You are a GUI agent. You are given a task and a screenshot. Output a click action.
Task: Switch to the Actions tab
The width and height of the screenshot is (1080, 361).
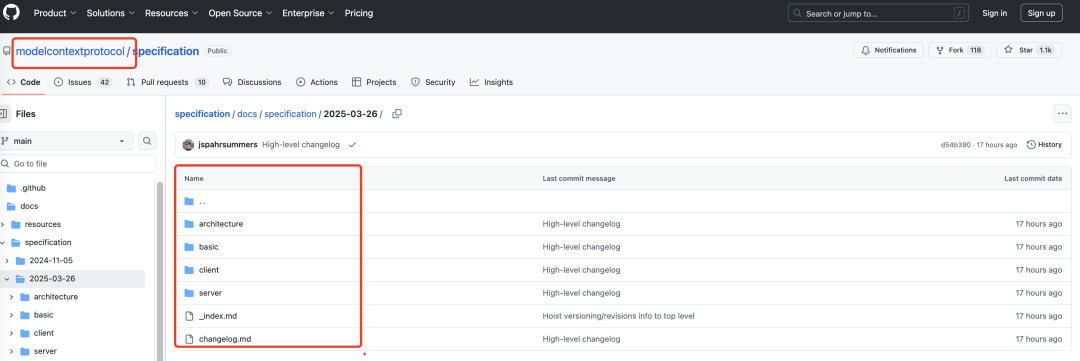click(317, 82)
